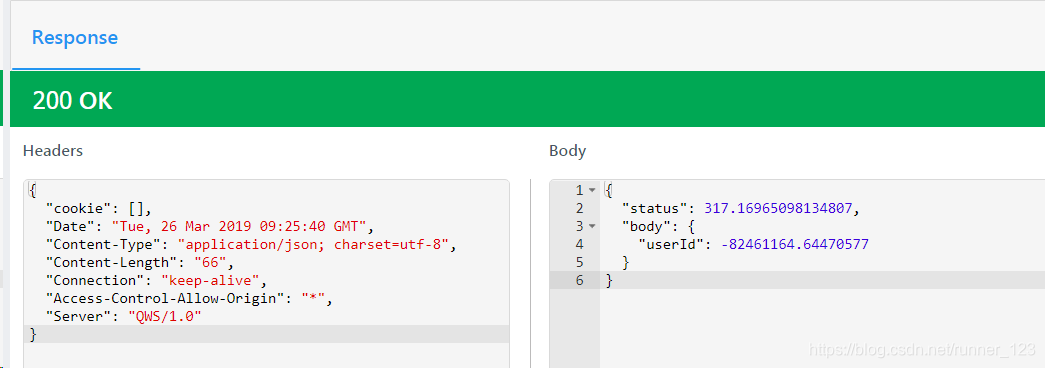This screenshot has height=368, width=1045.
Task: Click line number 2 in the Body gutter
Action: click(x=579, y=209)
